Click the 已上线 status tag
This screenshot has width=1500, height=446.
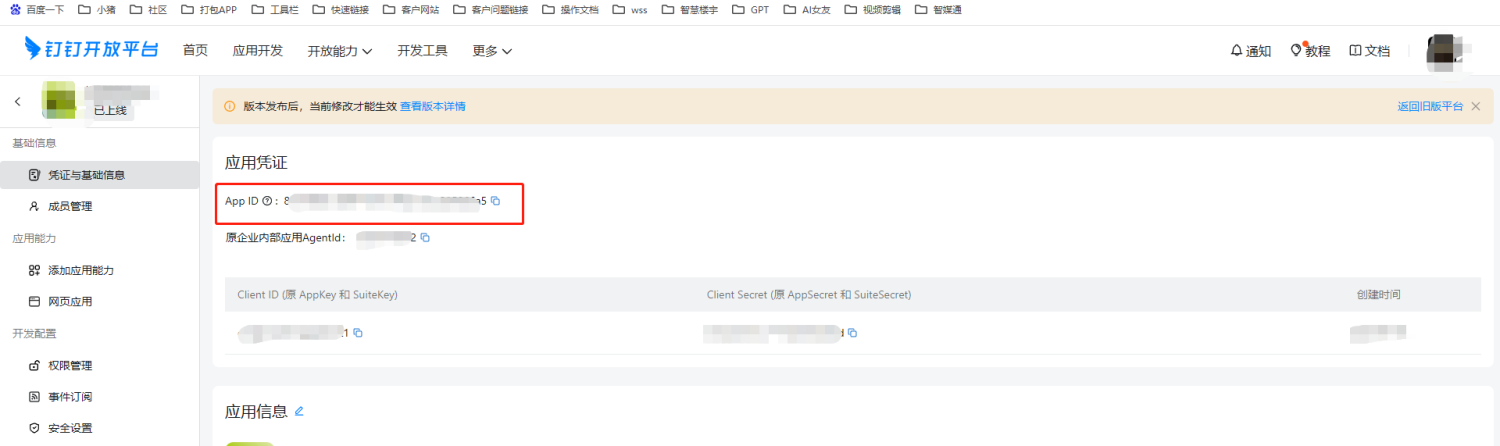[x=110, y=111]
